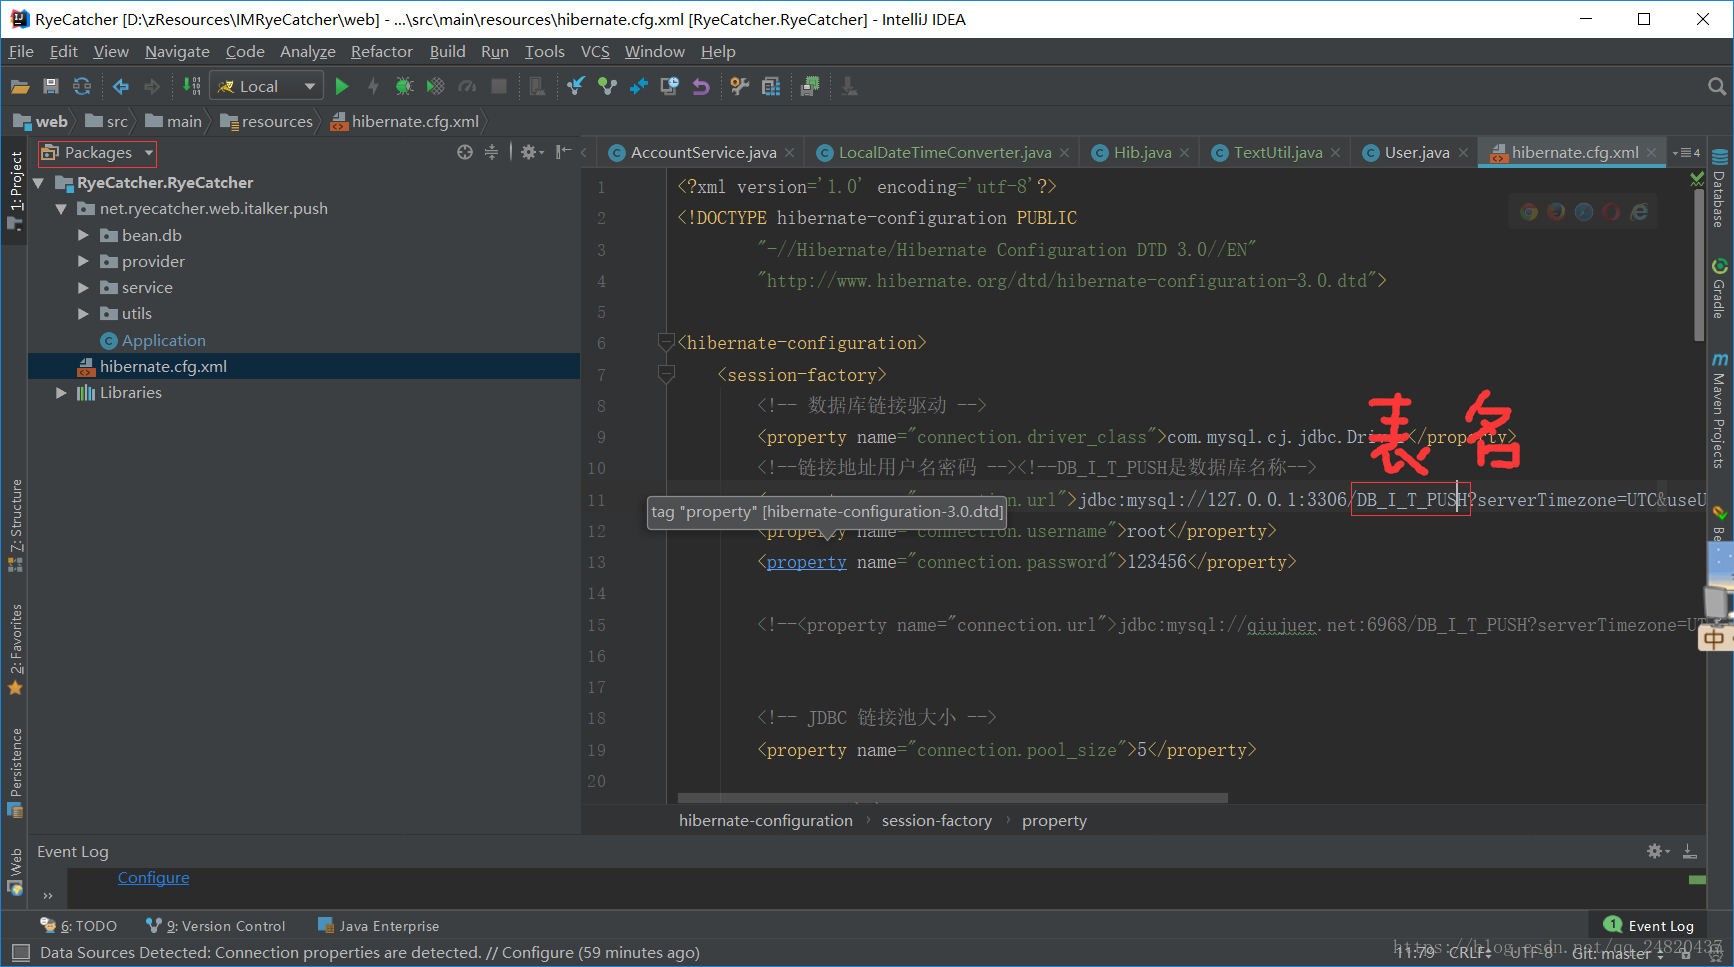Open Settings via wrench toolbar icon
The image size is (1734, 967).
point(739,87)
